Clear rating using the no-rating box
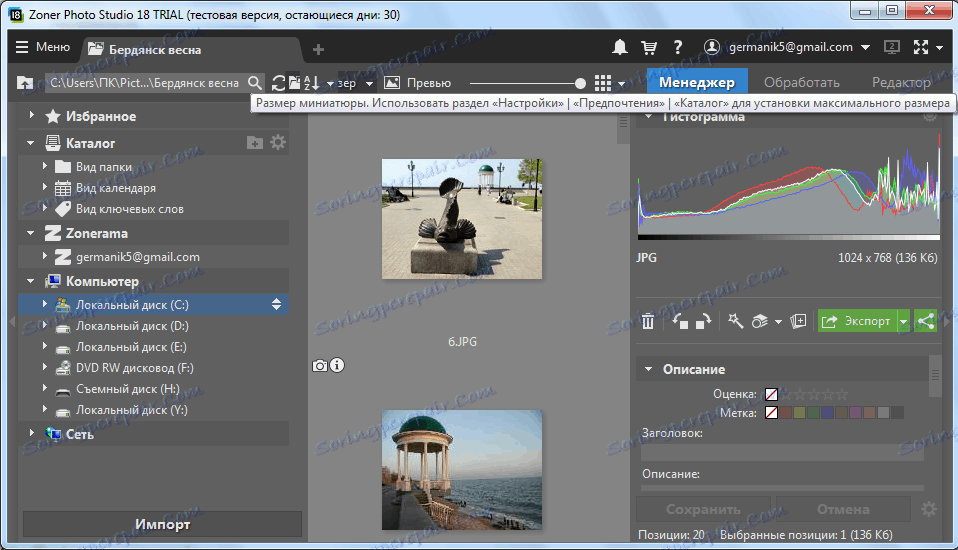This screenshot has height=550, width=958. 771,395
